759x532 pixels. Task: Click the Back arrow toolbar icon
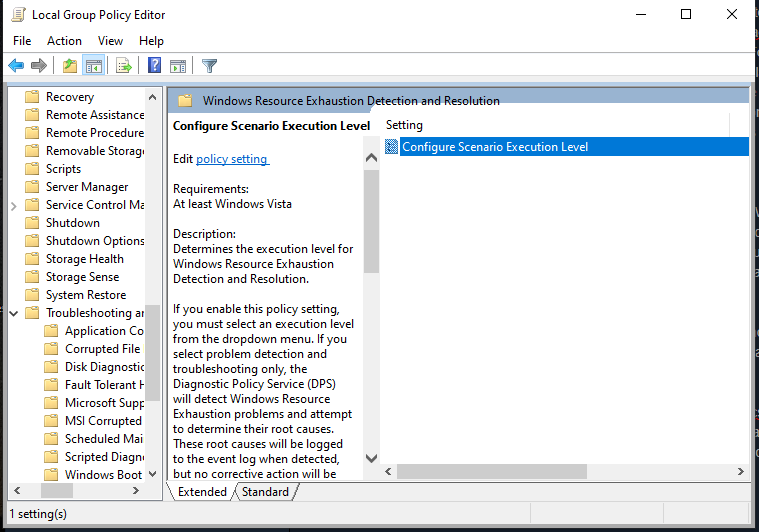tap(16, 66)
